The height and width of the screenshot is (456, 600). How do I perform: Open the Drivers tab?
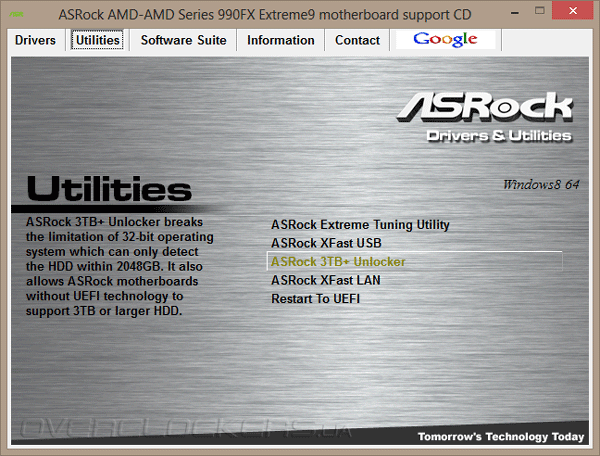[x=35, y=40]
